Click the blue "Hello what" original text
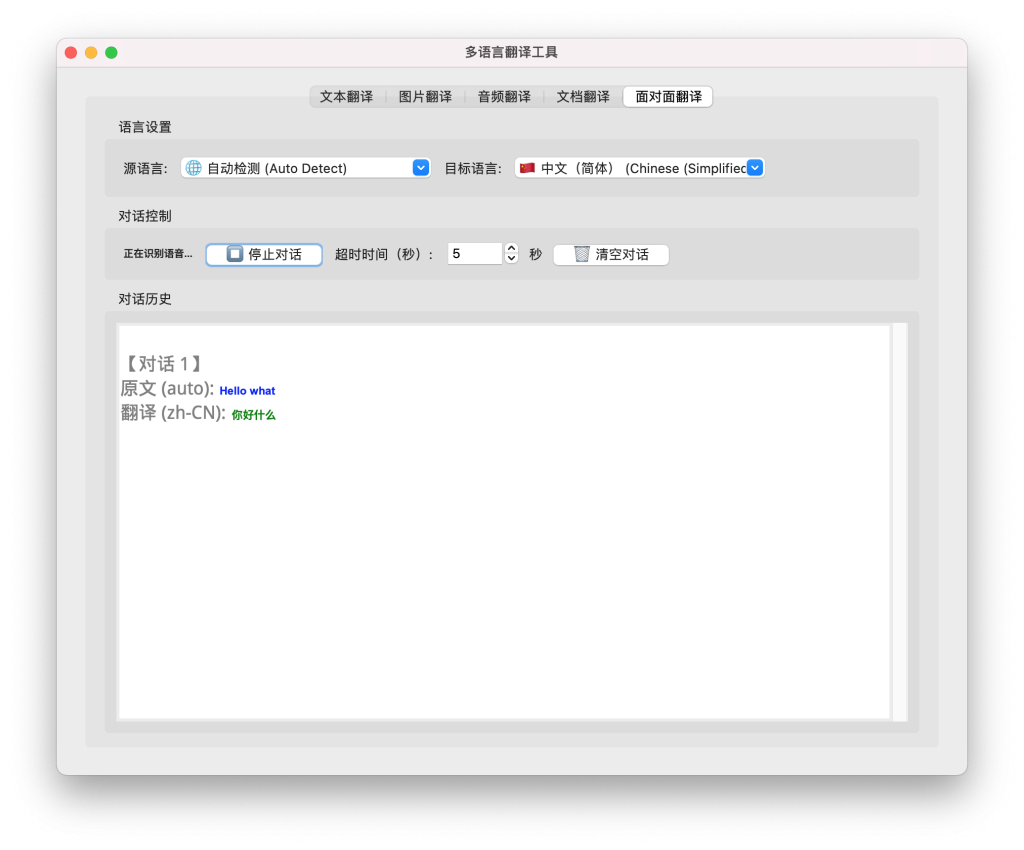 247,391
